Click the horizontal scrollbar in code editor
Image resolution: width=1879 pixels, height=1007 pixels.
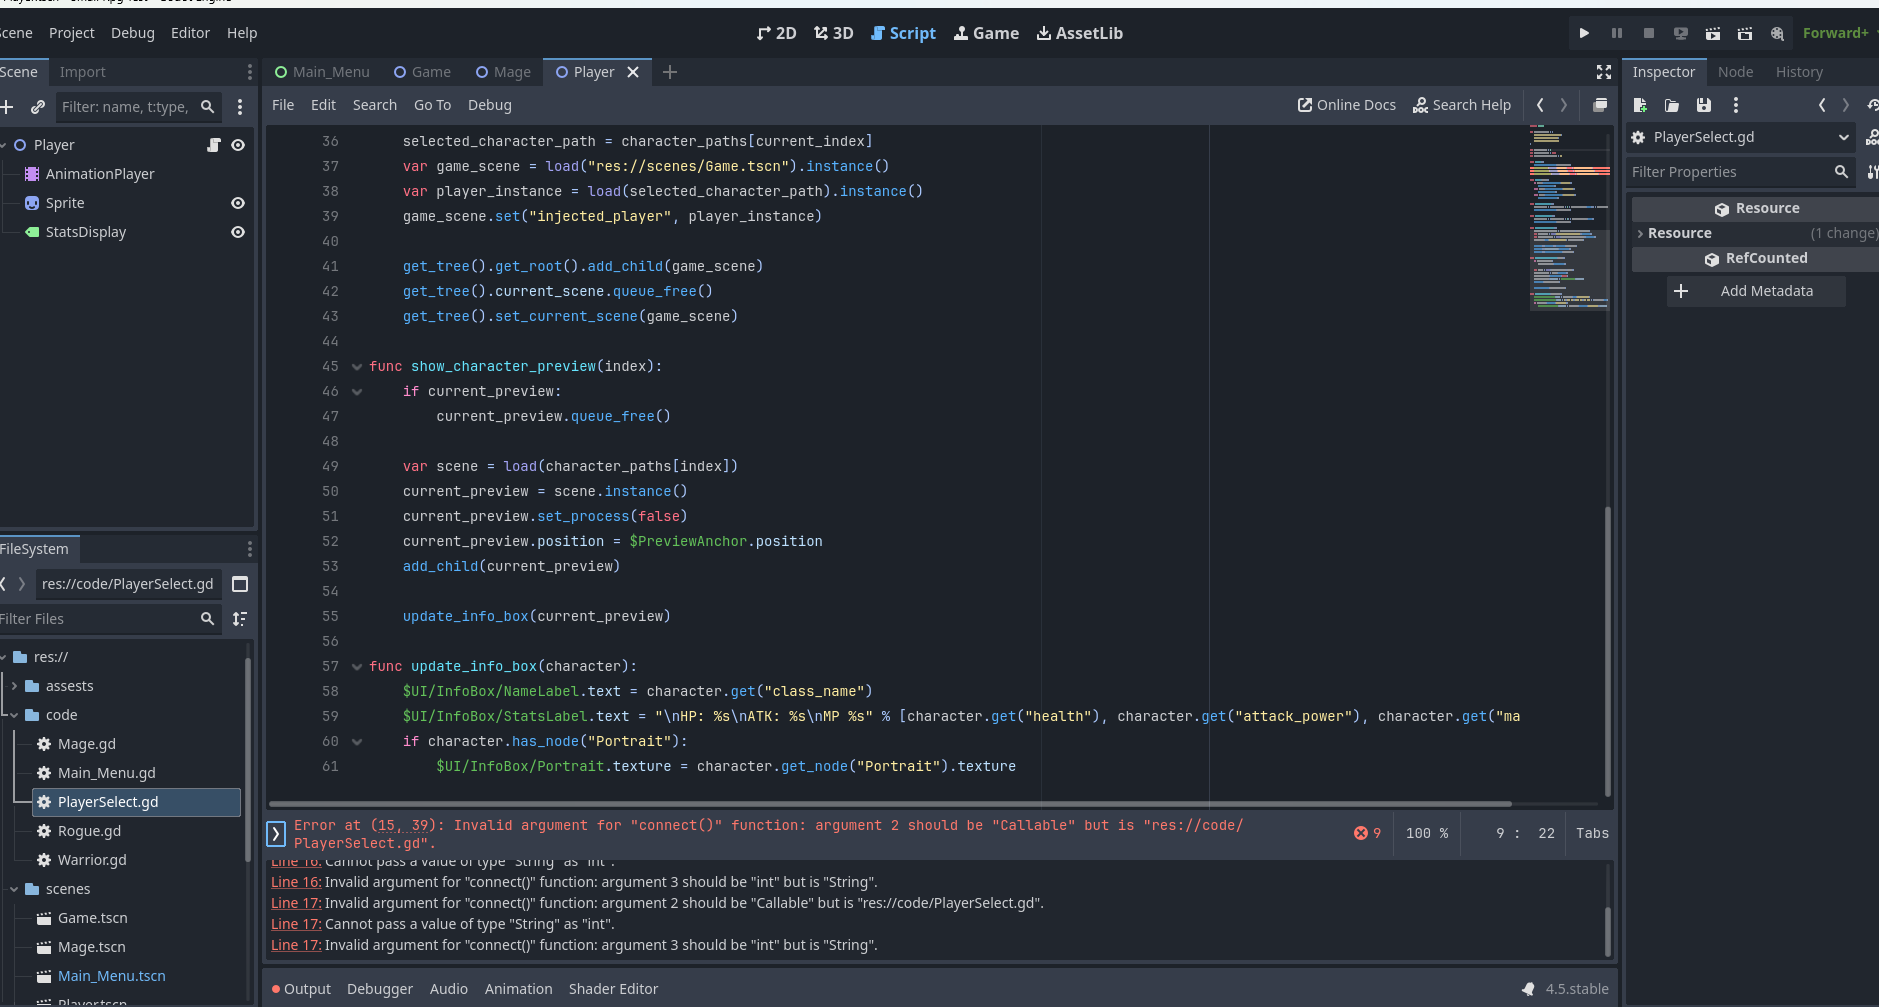point(890,803)
